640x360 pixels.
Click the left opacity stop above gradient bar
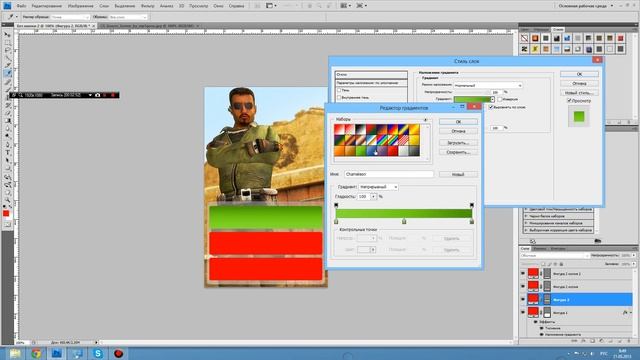pos(336,205)
